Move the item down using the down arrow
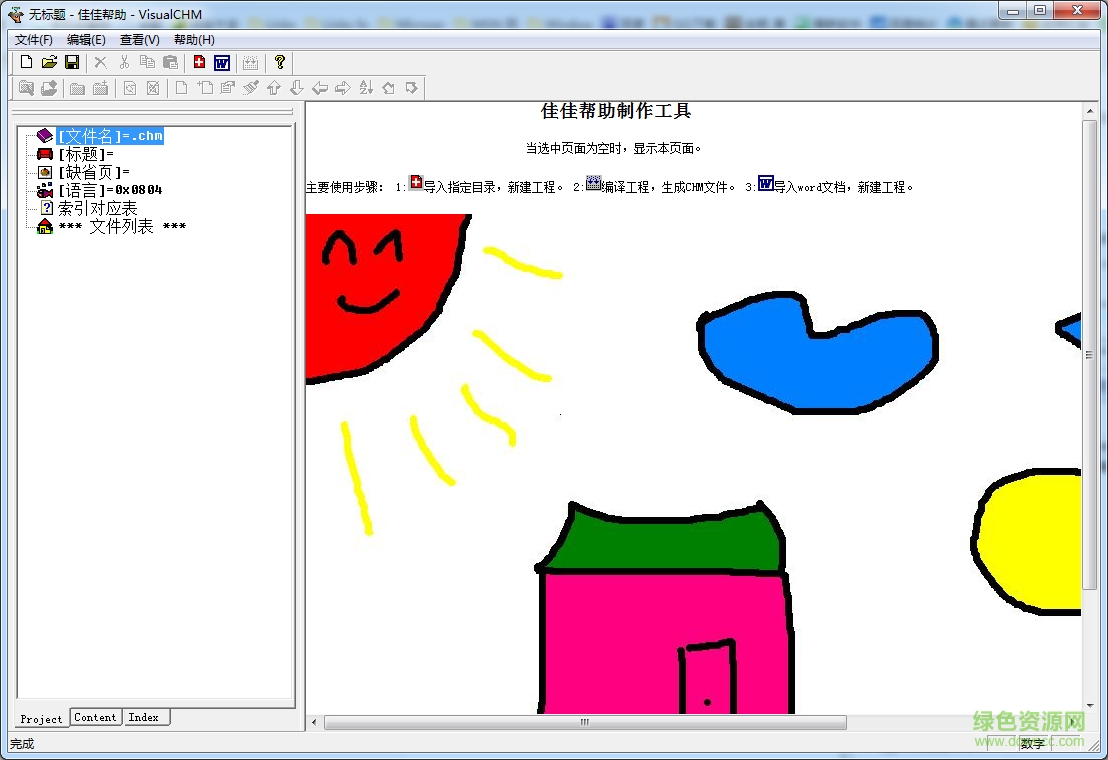 coord(296,87)
